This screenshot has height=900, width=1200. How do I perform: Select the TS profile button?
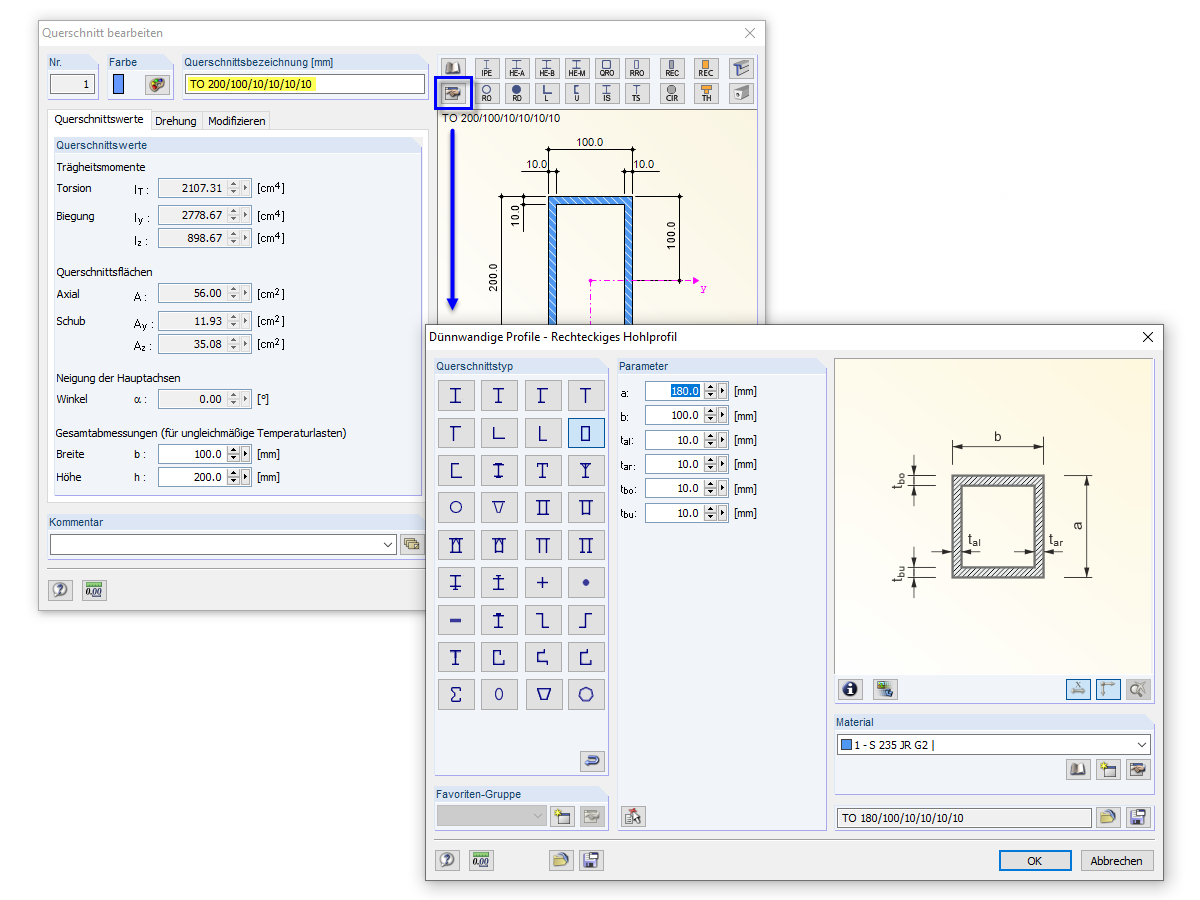637,93
